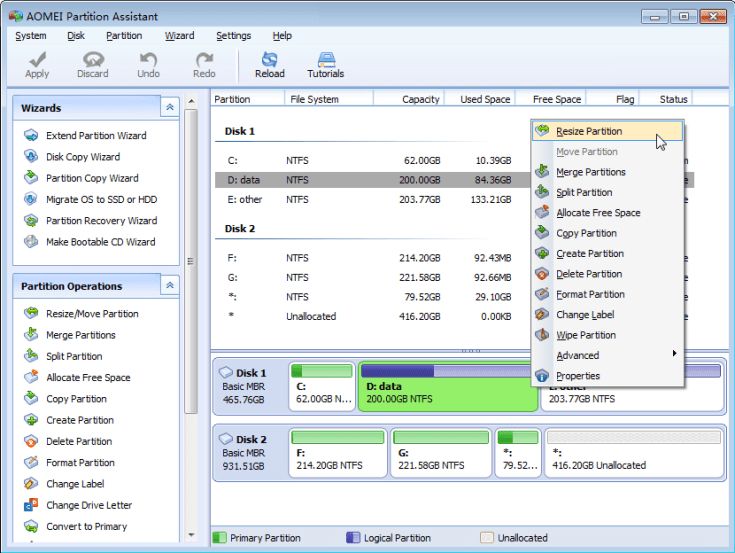Choose Merge Partitions in context menu

(608, 172)
